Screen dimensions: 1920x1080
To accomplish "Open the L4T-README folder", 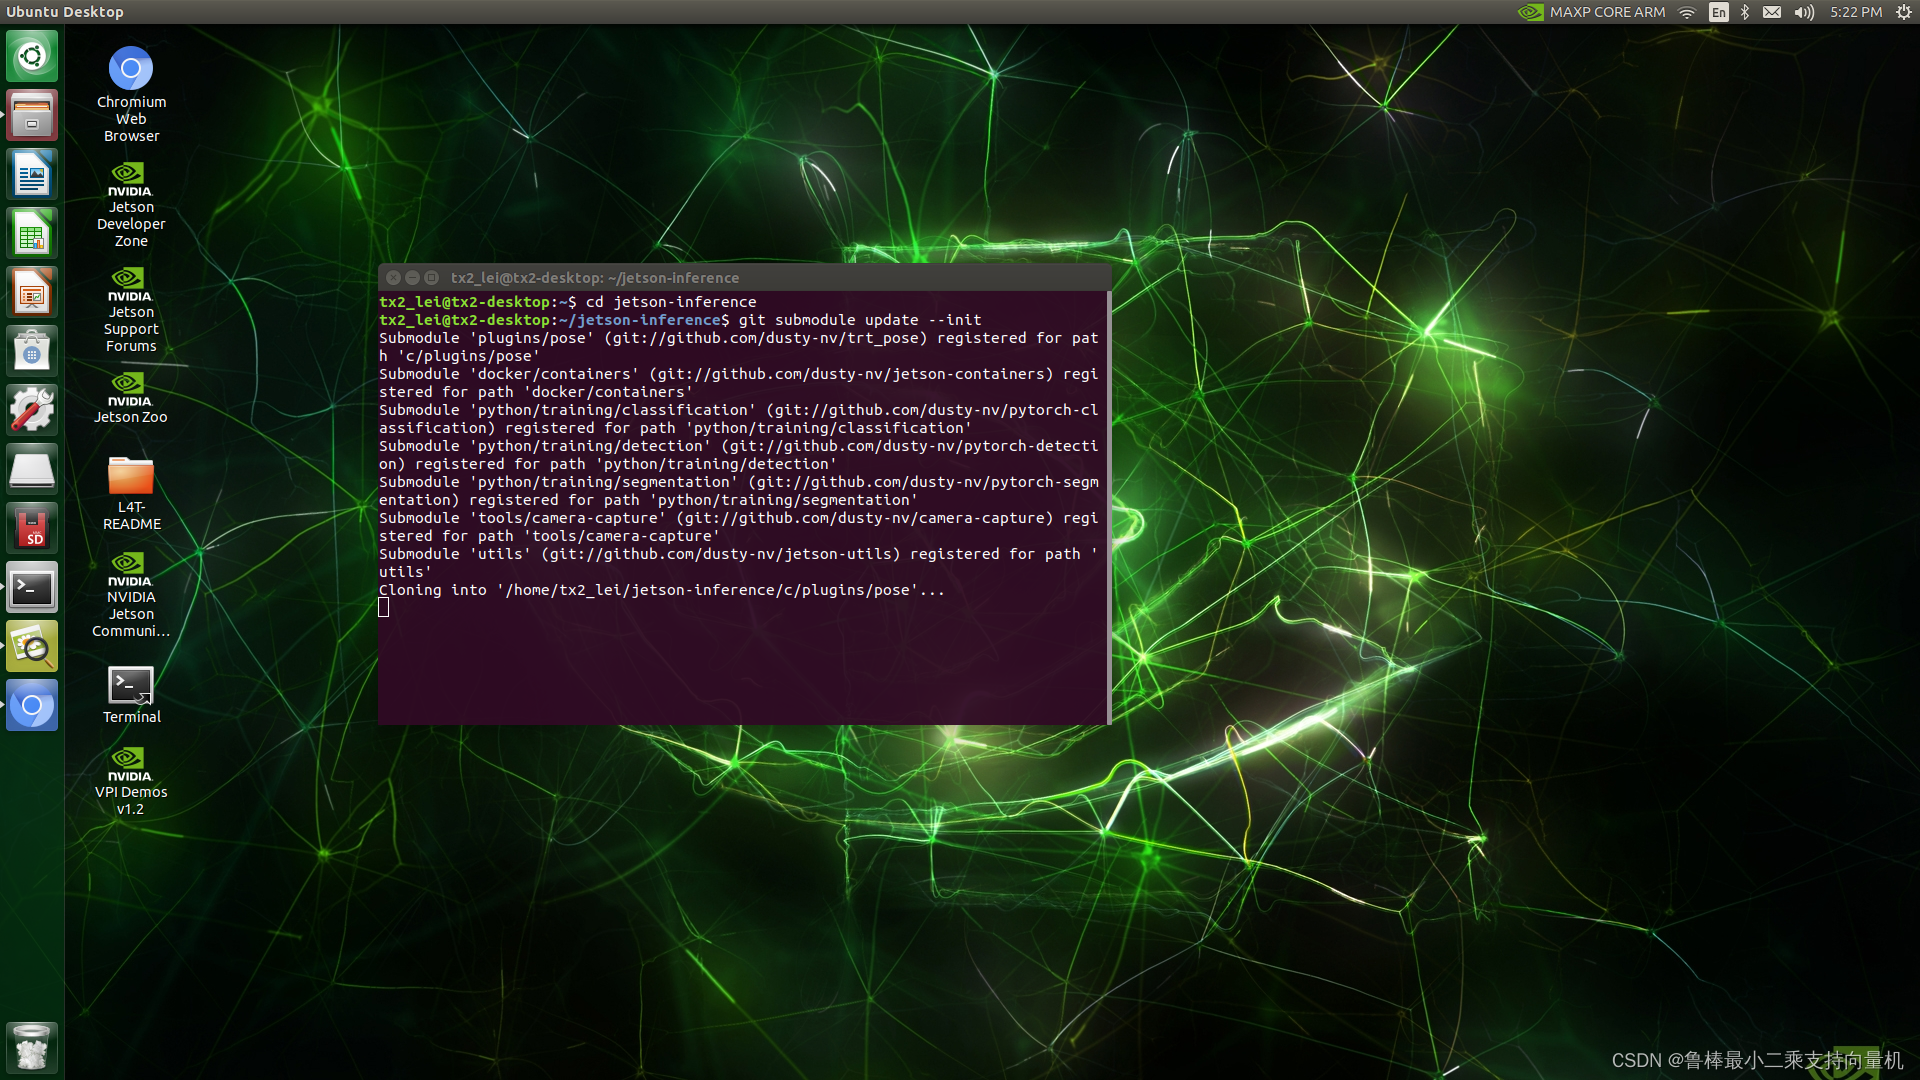I will tap(131, 477).
